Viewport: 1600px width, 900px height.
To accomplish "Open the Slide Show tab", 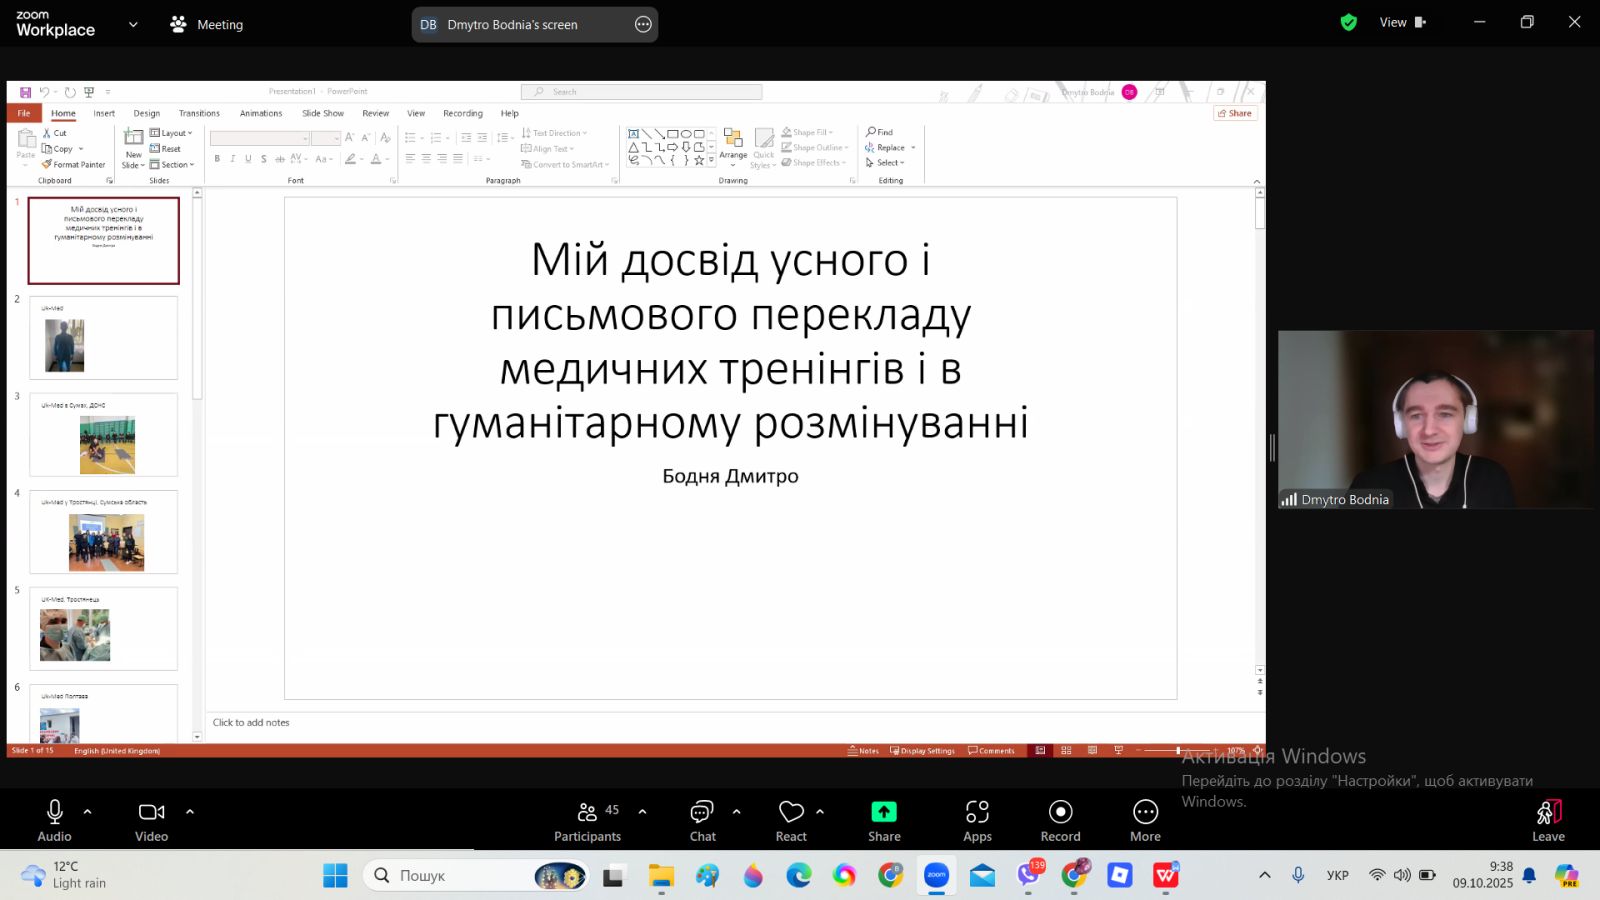I will 322,113.
